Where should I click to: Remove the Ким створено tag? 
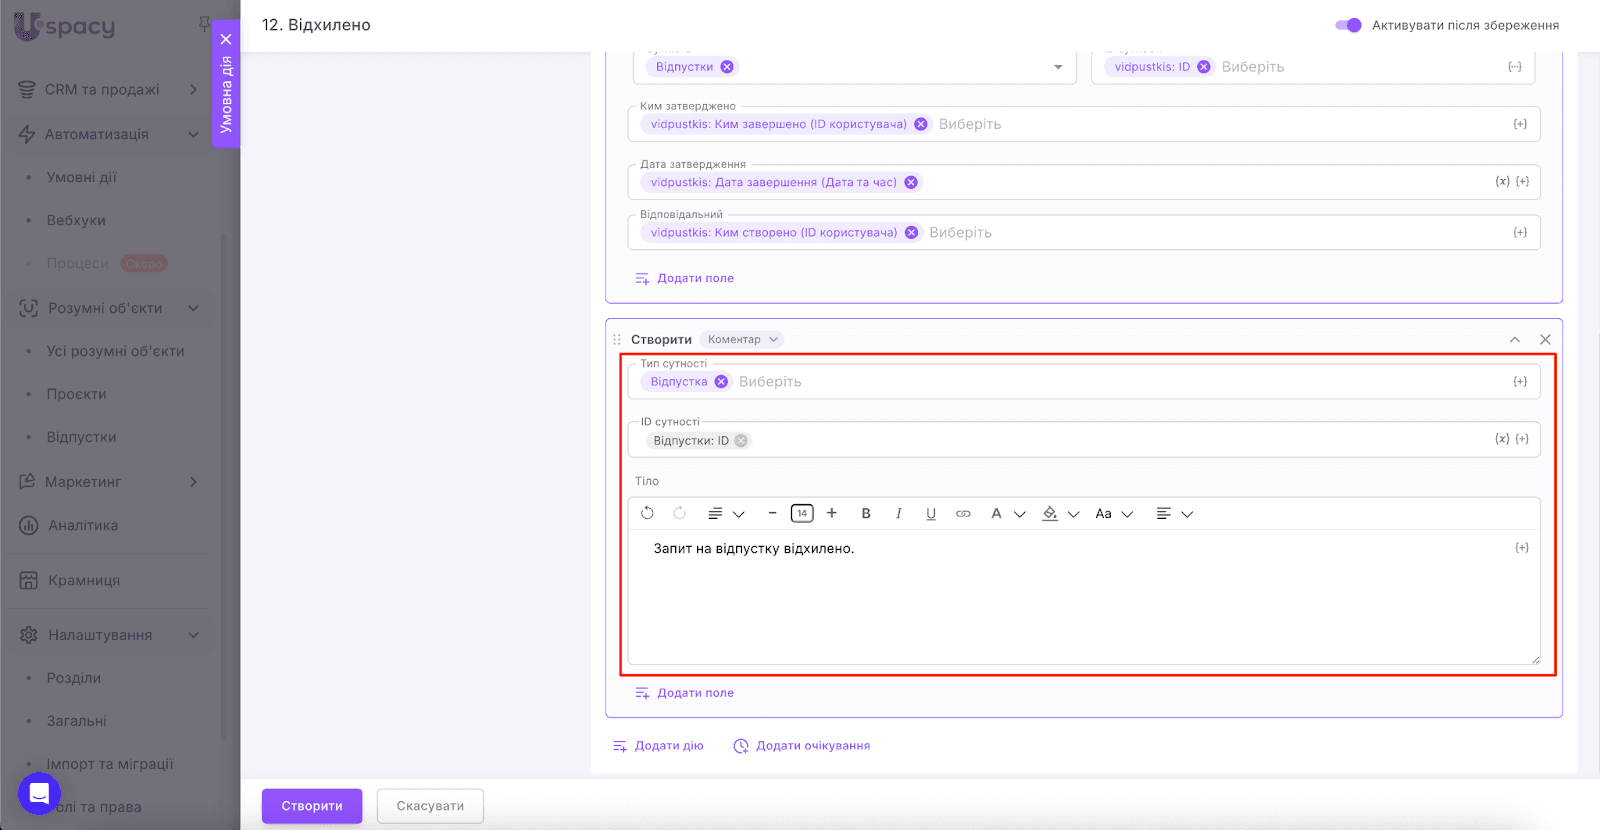(x=912, y=232)
